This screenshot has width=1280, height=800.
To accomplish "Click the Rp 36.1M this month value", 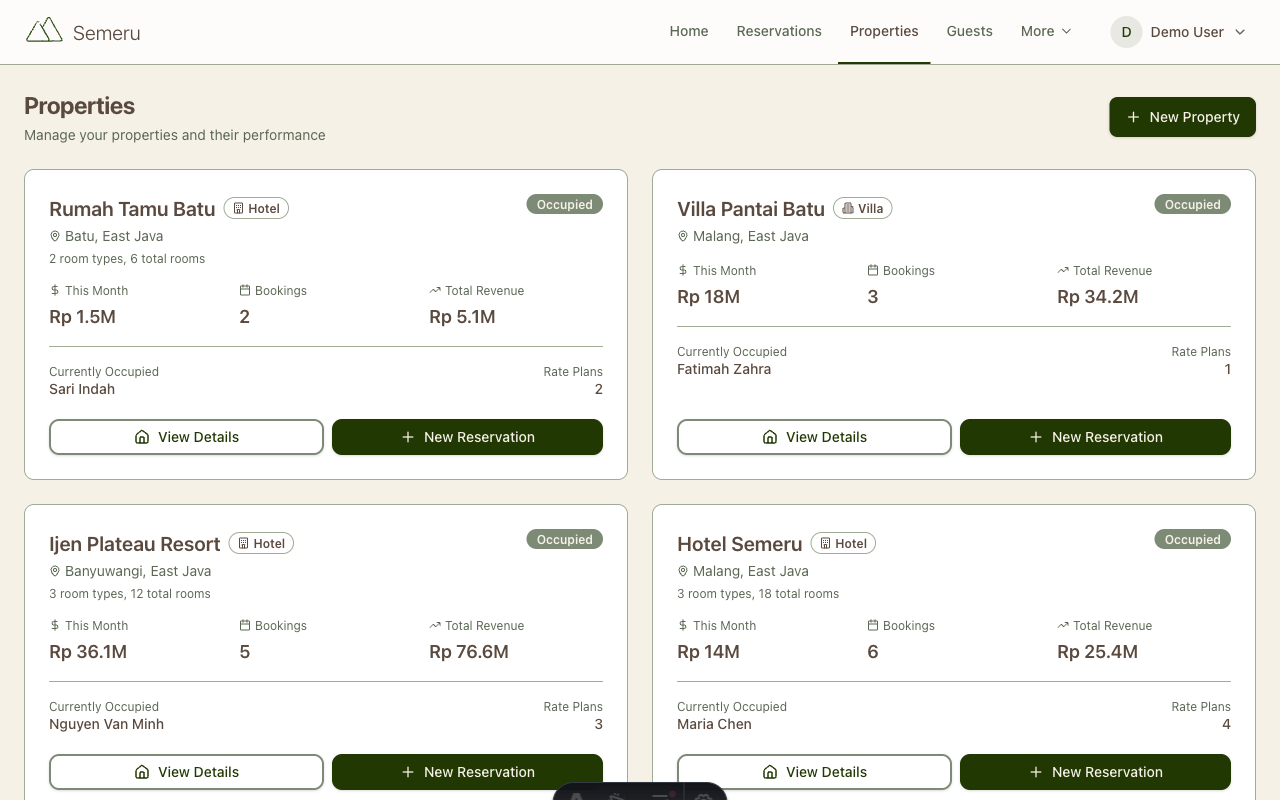I will pos(88,652).
